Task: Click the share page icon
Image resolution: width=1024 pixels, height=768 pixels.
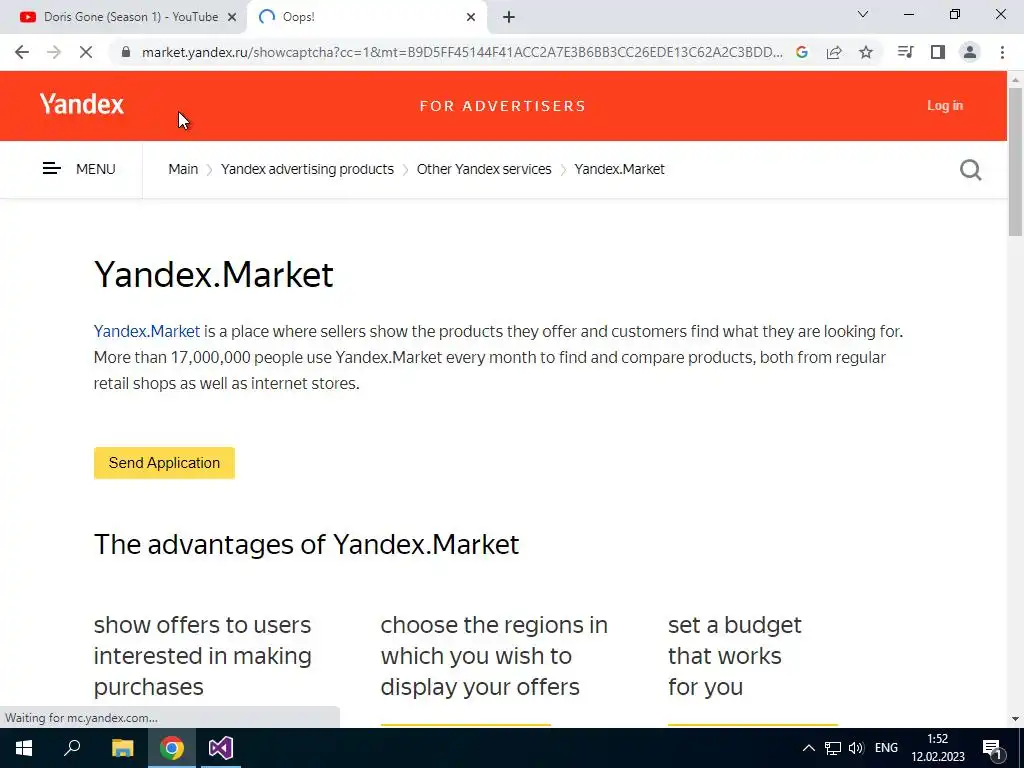Action: coord(834,52)
